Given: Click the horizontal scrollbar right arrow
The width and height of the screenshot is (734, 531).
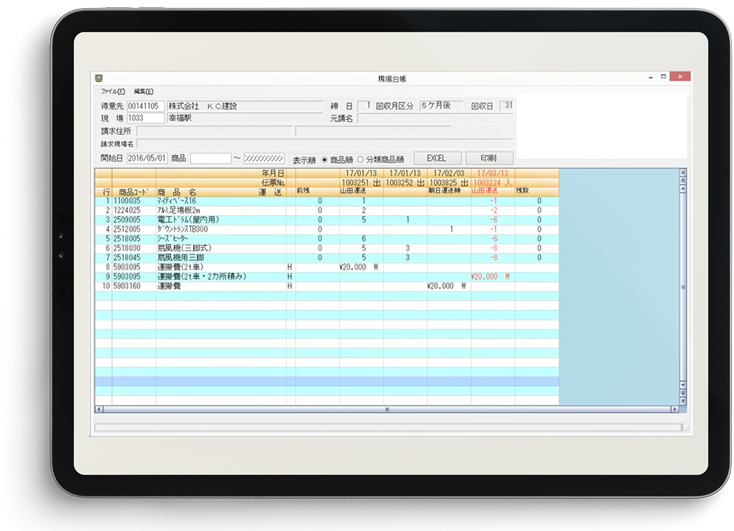Looking at the screenshot, I should click(x=675, y=409).
